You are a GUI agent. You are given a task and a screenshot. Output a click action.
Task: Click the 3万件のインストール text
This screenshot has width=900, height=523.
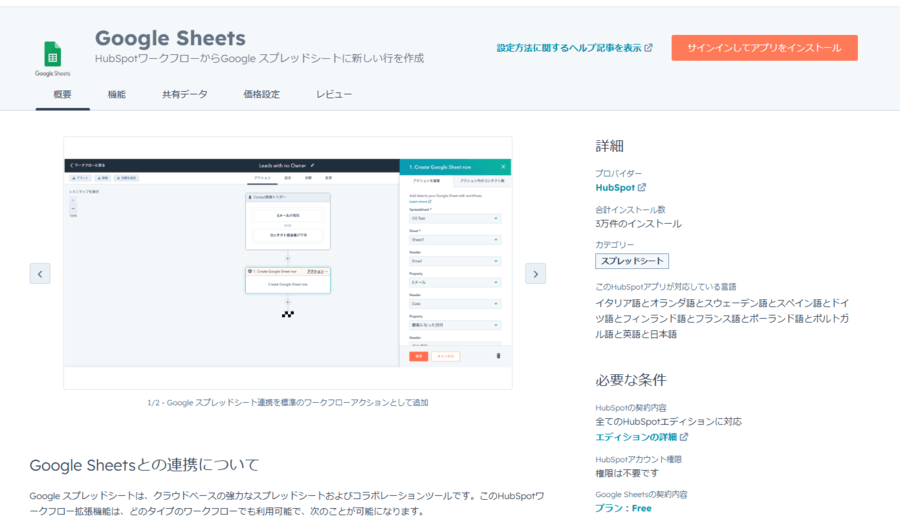[x=638, y=224]
